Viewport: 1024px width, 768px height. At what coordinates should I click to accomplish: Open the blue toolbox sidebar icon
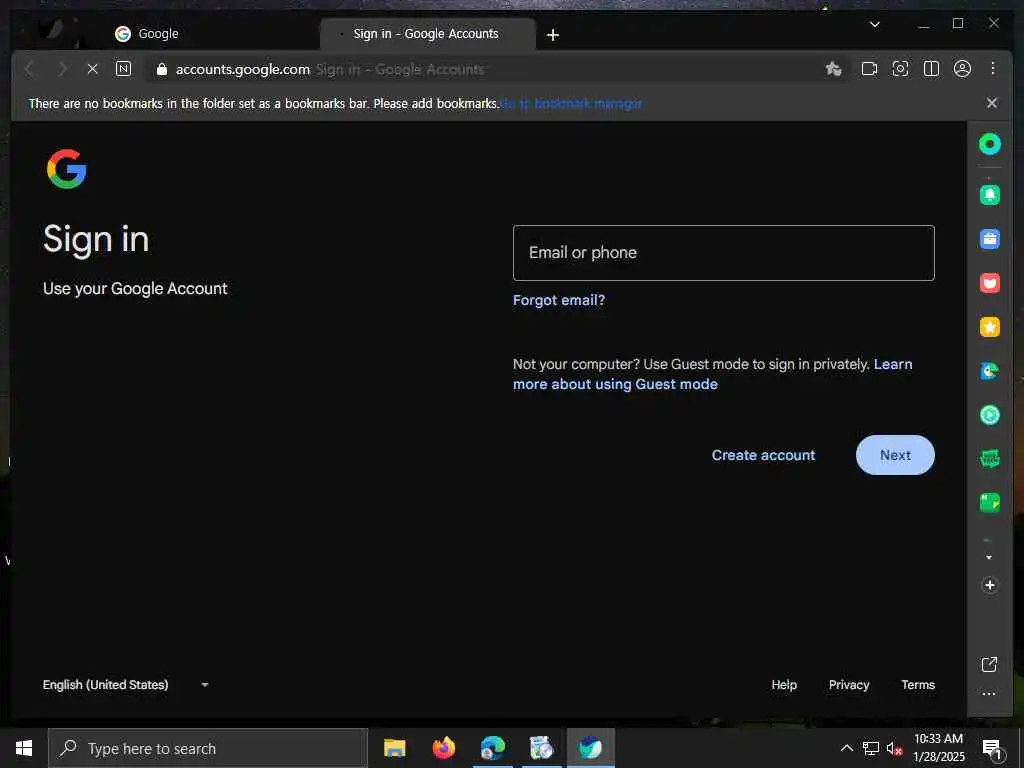(x=989, y=239)
